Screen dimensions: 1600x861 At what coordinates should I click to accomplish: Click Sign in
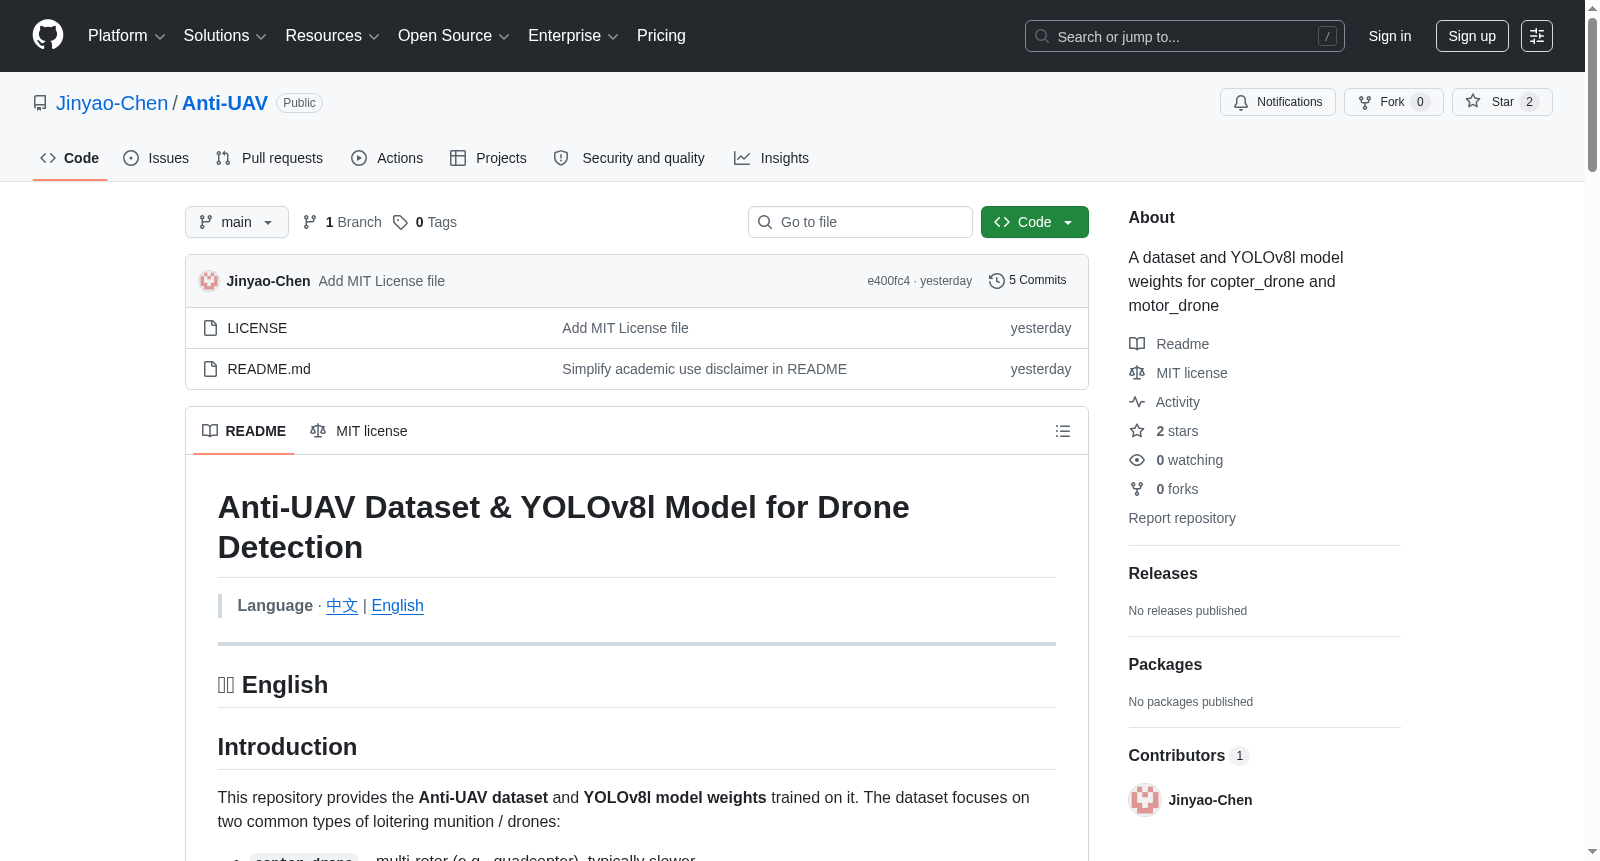point(1390,36)
